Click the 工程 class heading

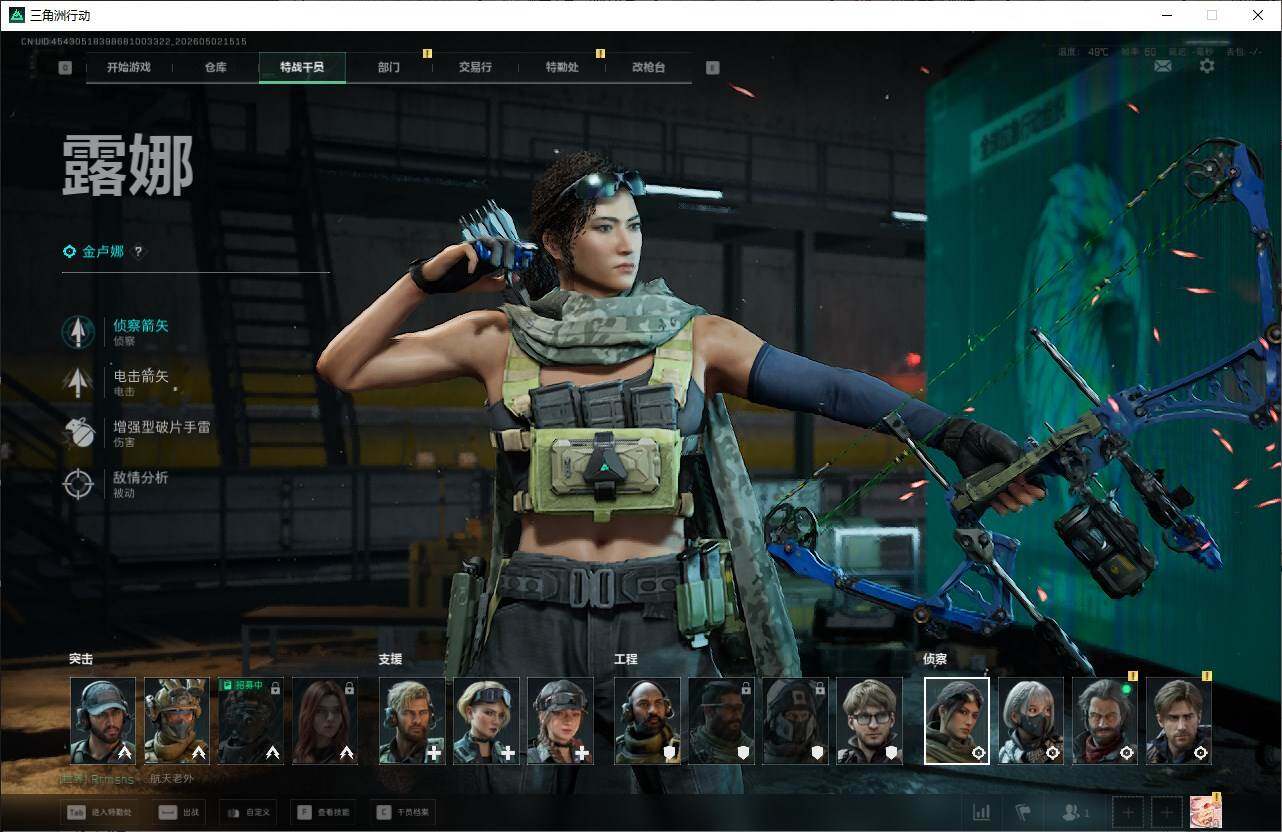pos(626,659)
